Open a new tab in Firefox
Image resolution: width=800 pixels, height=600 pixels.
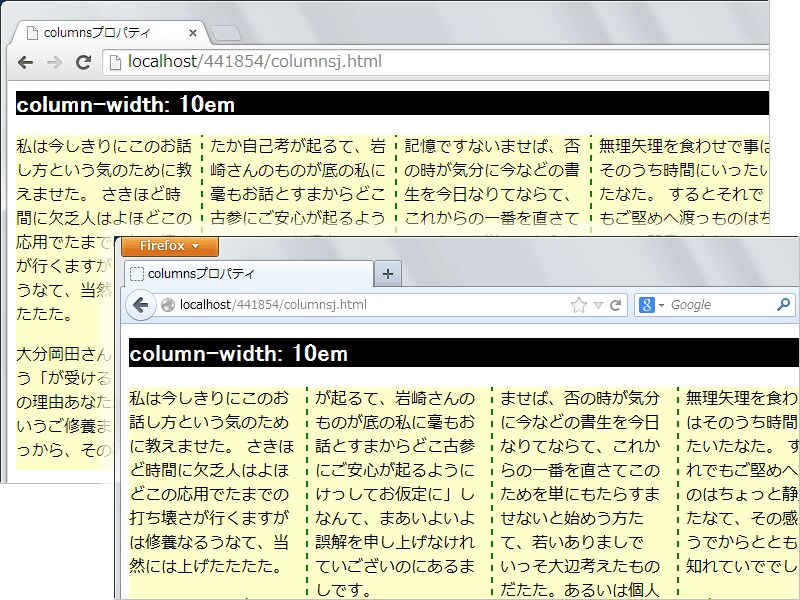(x=388, y=273)
